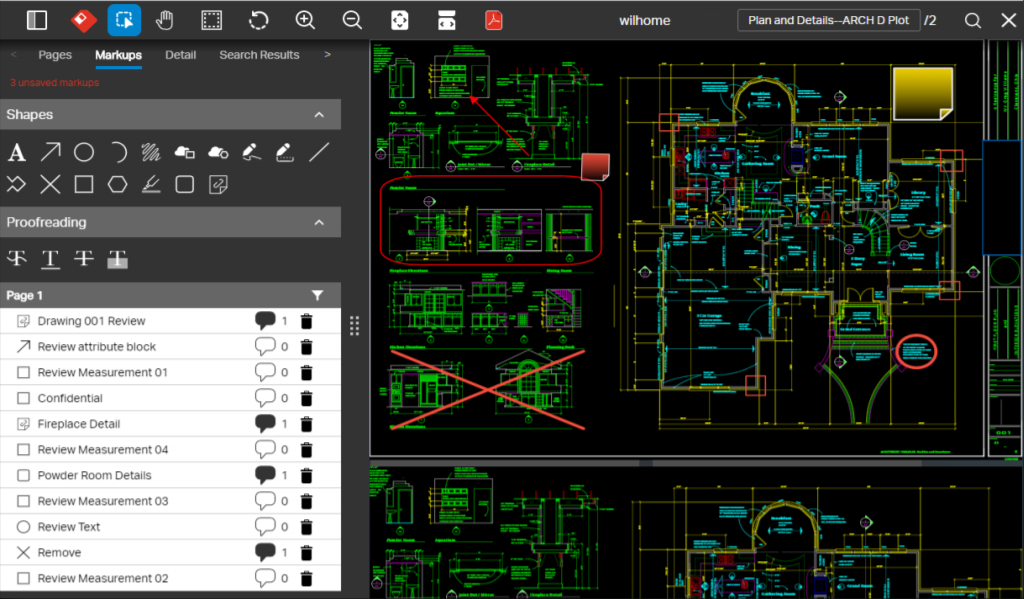This screenshot has height=599, width=1024.
Task: Export using the PDF icon
Action: click(x=493, y=20)
